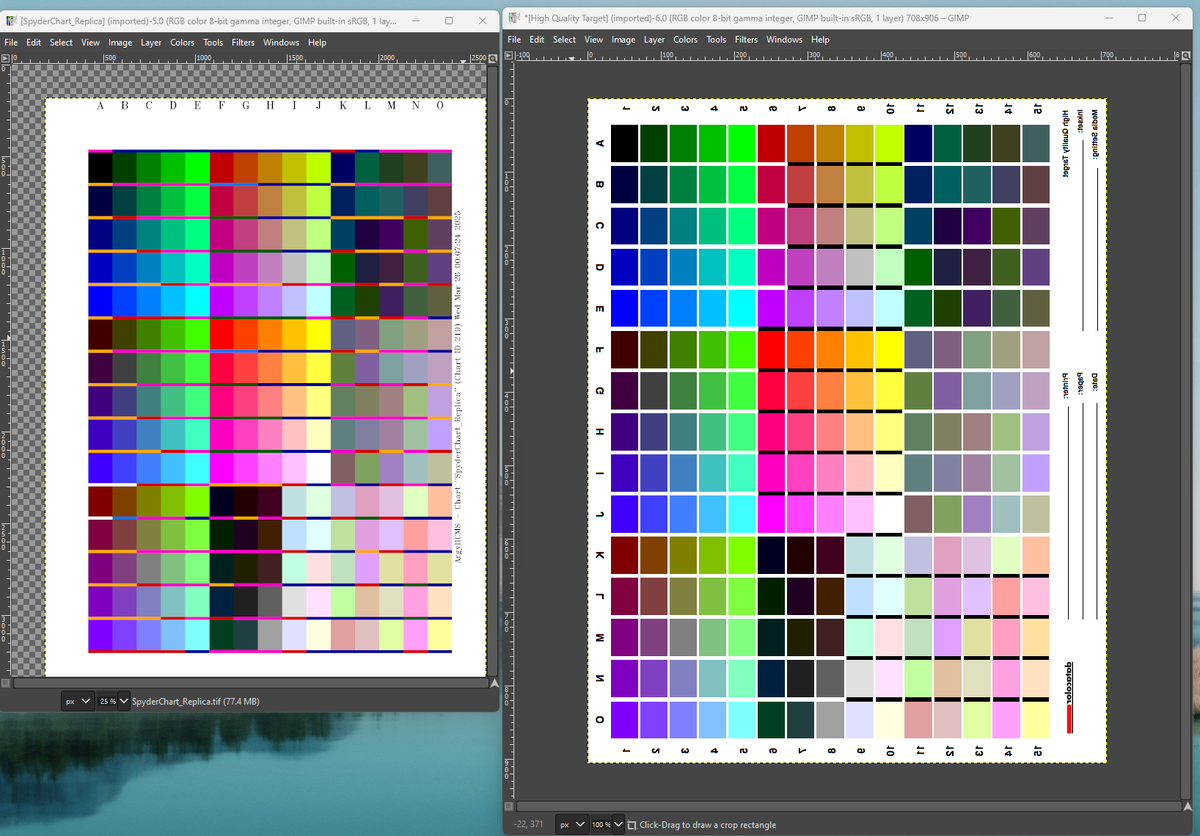Expand the 25% zoom dropdown arrow
Image resolution: width=1200 pixels, height=836 pixels.
(x=124, y=702)
